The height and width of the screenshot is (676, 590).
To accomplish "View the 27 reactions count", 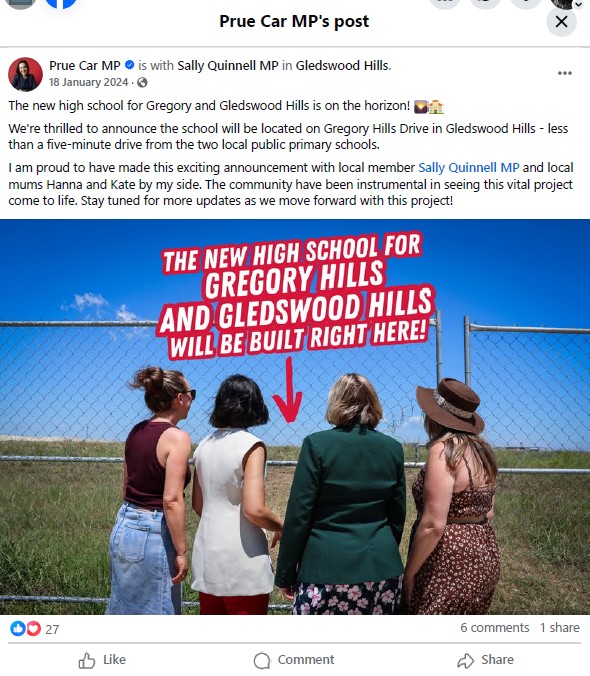I will [x=52, y=629].
